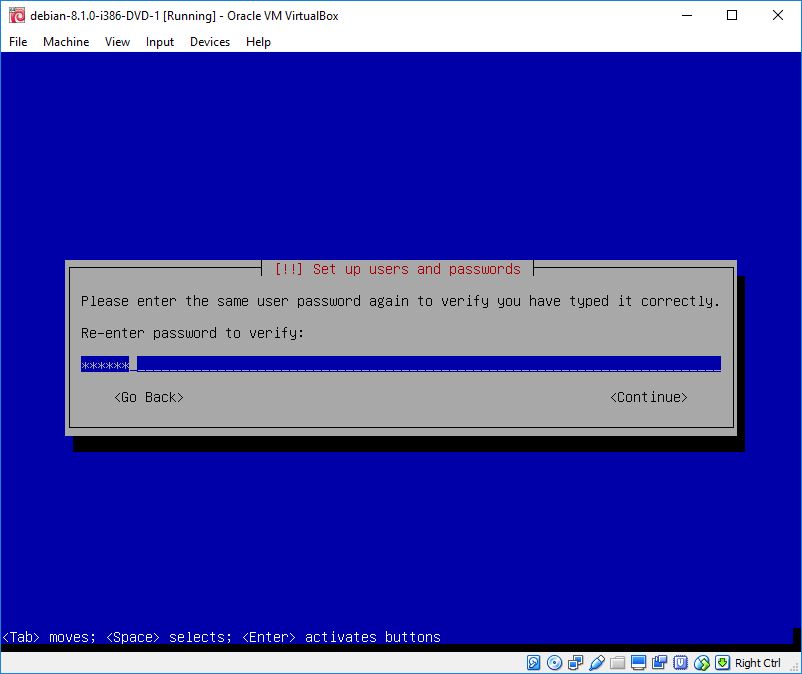Click the mouse integration status icon
This screenshot has height=674, width=802.
click(x=702, y=663)
